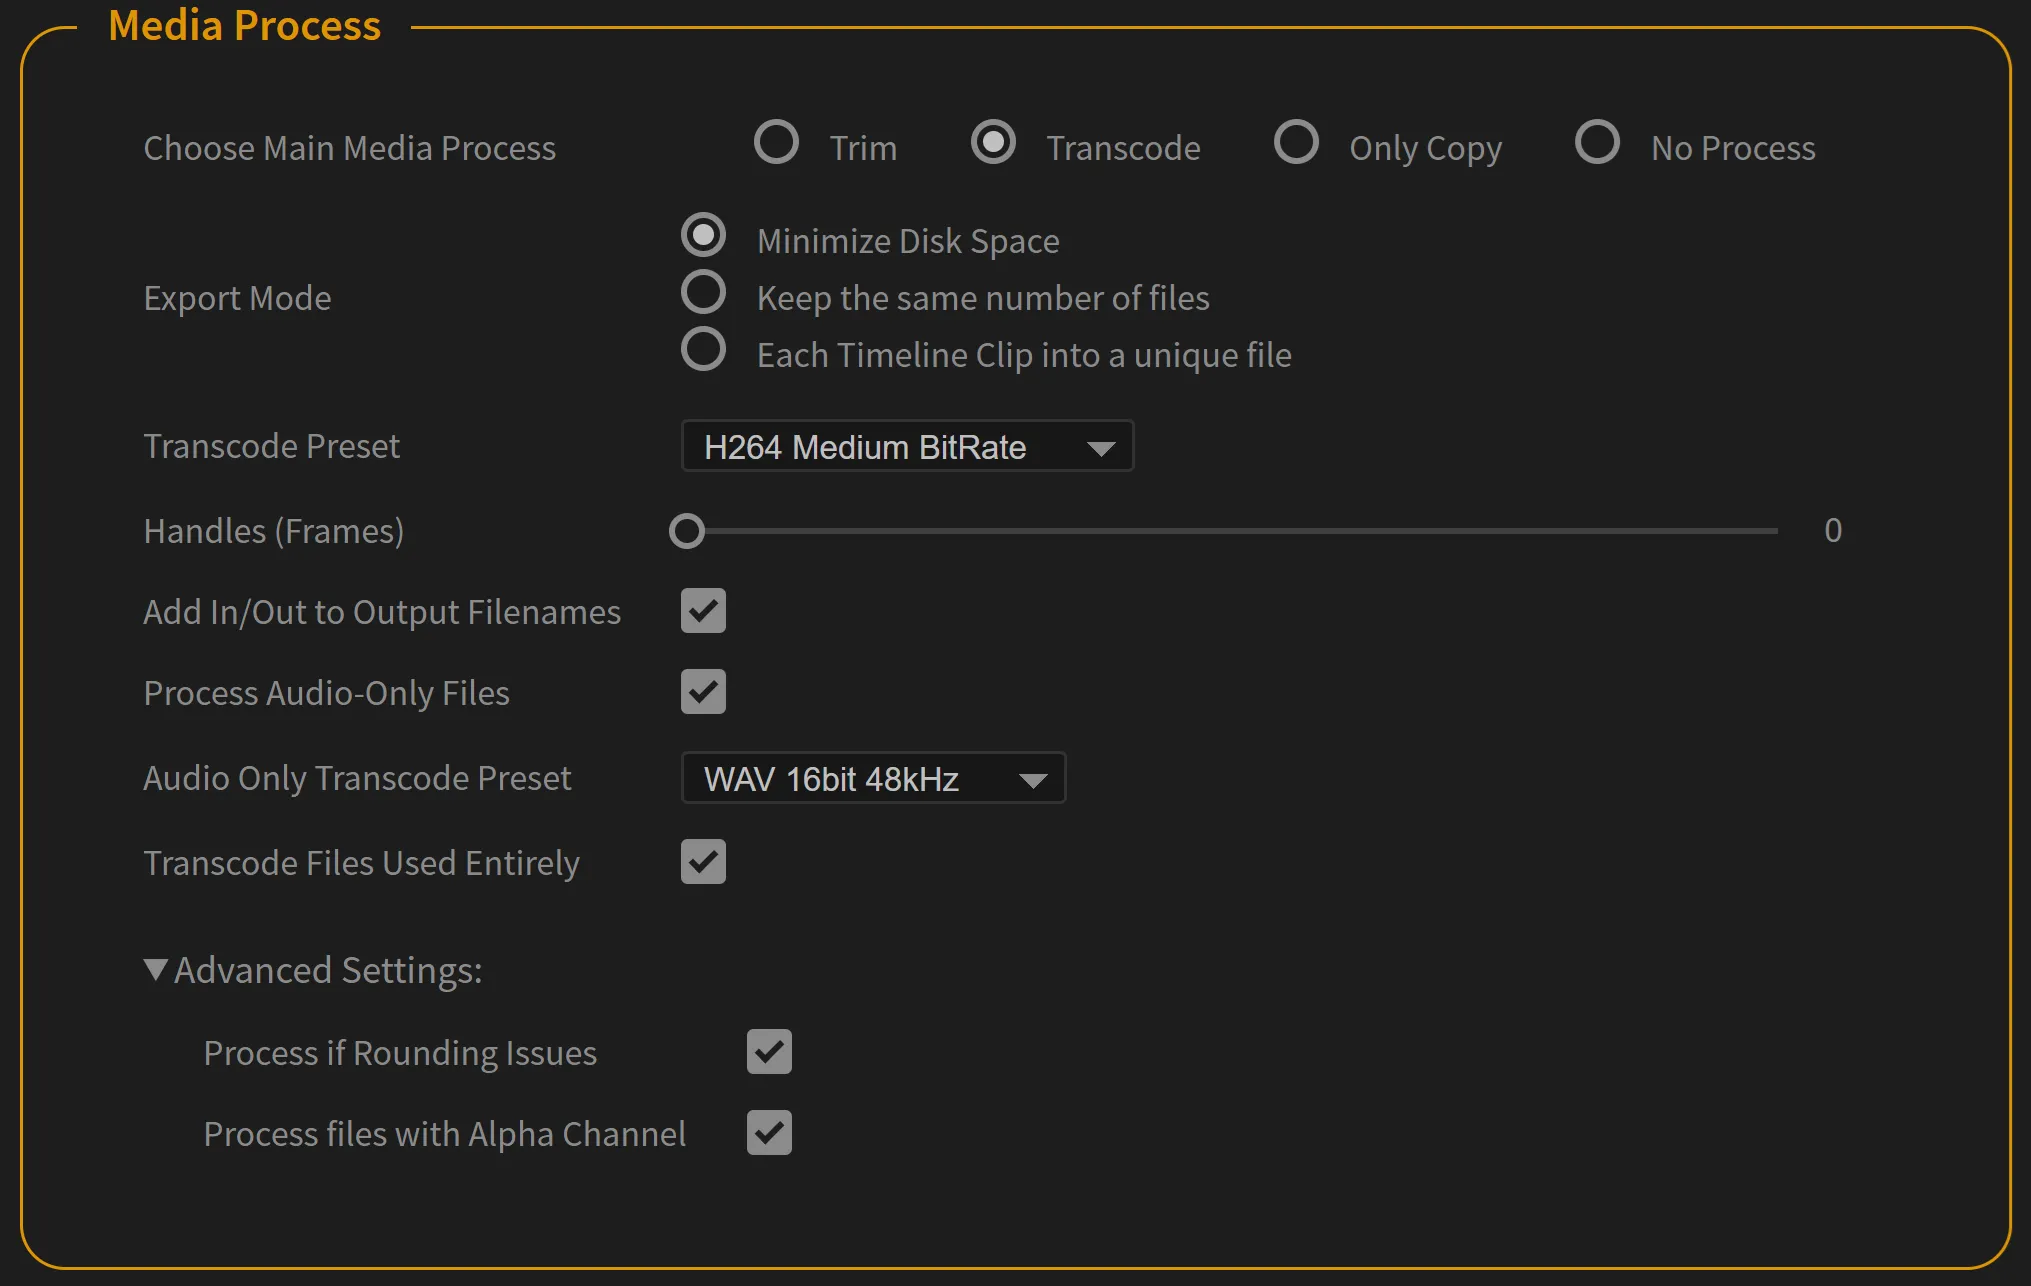Click the H264 Medium BitRate dropdown arrow
Viewport: 2031px width, 1286px height.
click(x=1102, y=447)
